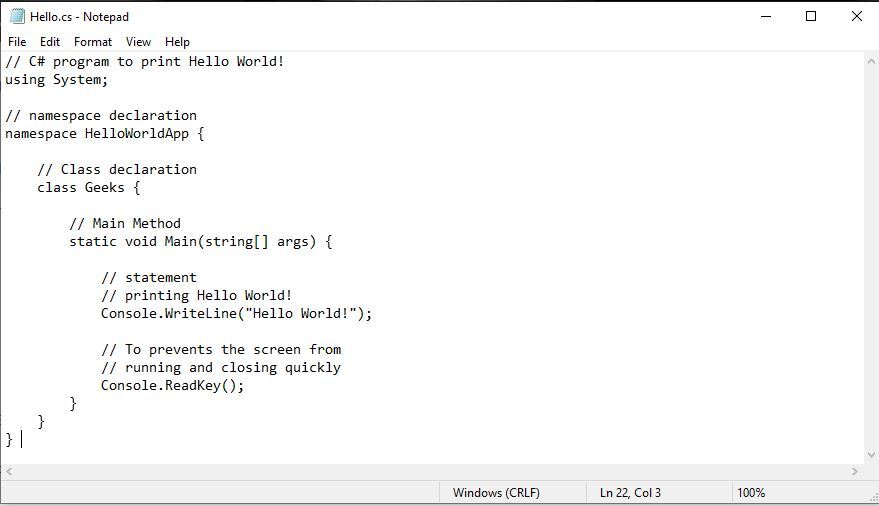The width and height of the screenshot is (879, 506).
Task: Click the vertical scrollbar down arrow
Action: [870, 453]
